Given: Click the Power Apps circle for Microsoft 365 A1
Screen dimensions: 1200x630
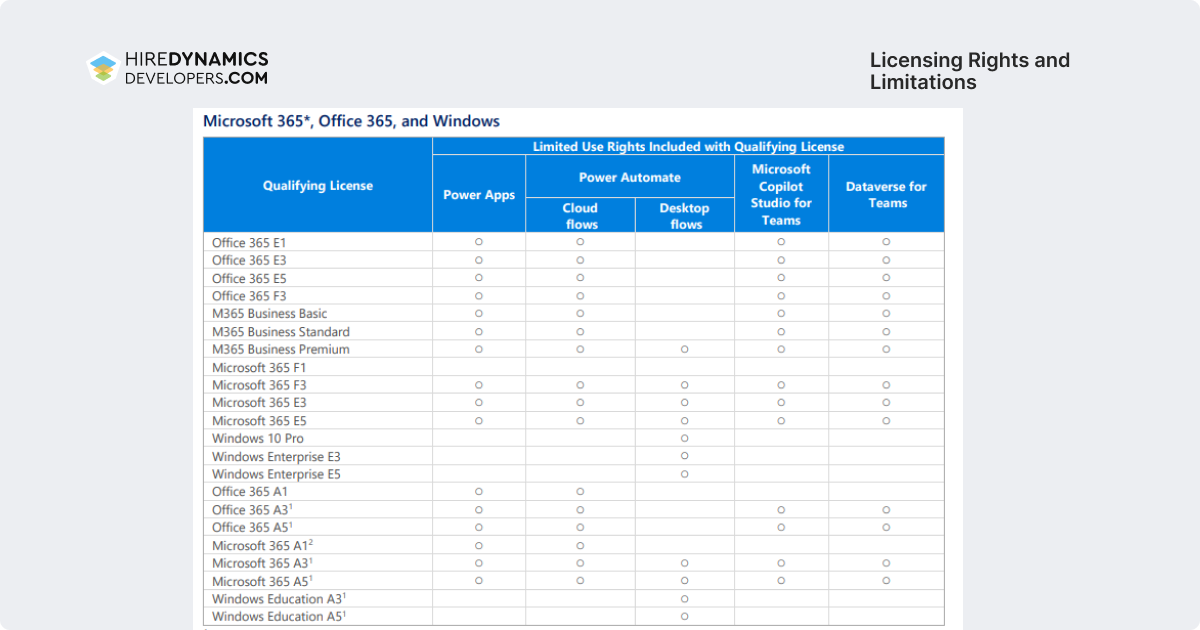Looking at the screenshot, I should [479, 546].
